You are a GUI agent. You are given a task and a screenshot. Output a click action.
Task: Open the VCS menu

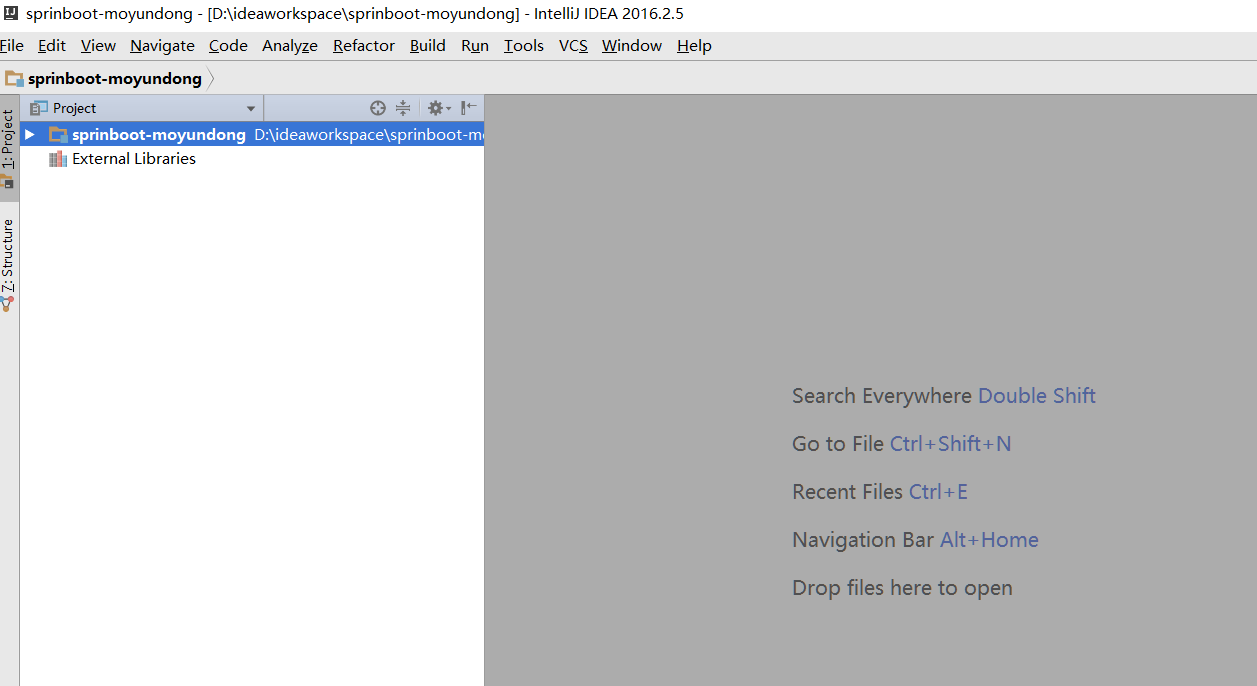pos(573,46)
